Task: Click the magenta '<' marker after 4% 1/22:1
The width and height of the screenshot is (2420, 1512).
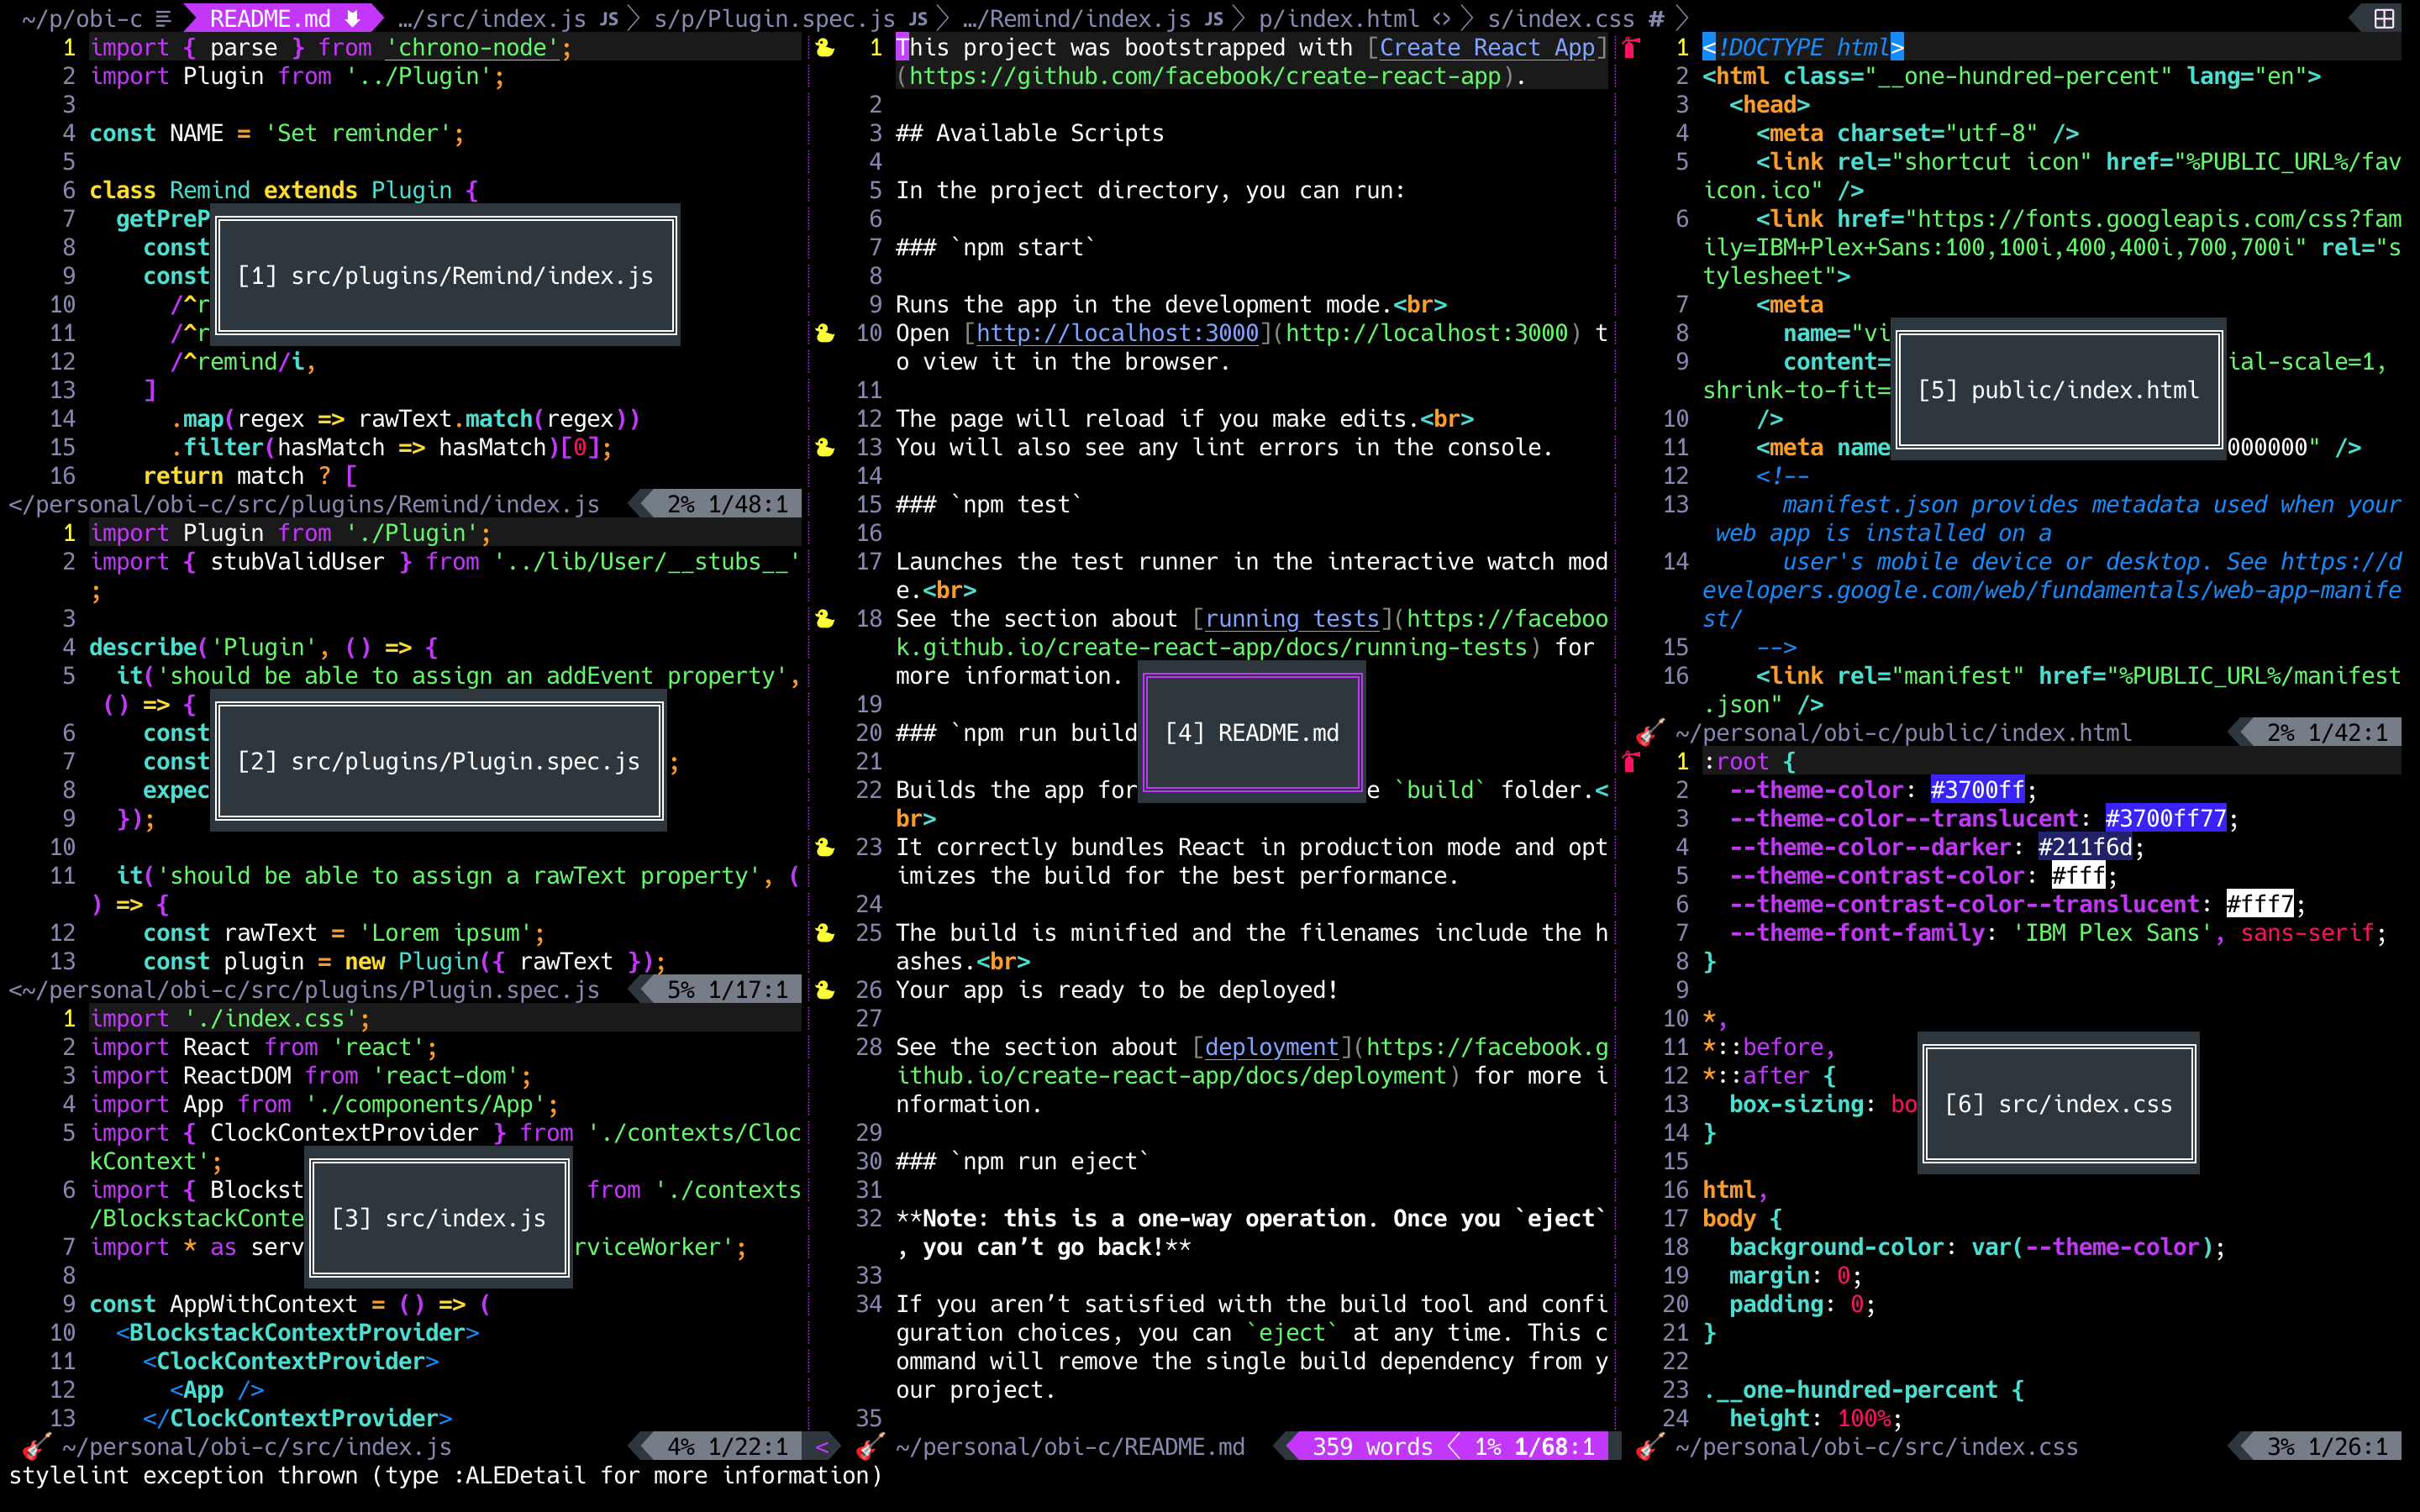Action: point(822,1446)
